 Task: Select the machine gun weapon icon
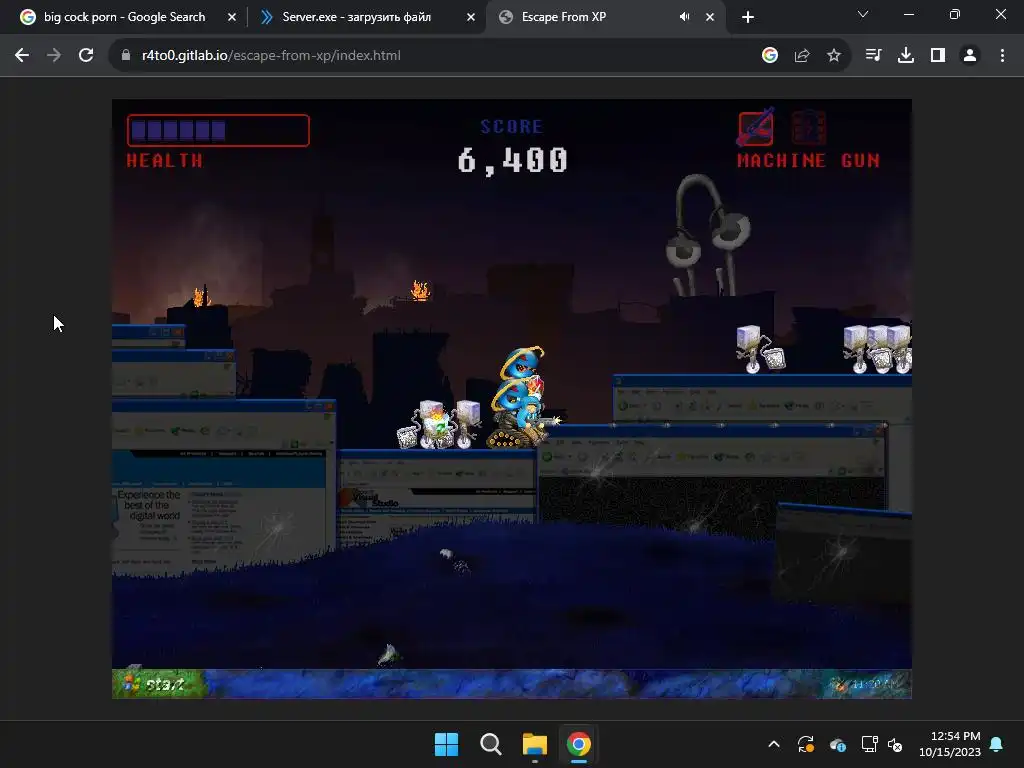[756, 127]
